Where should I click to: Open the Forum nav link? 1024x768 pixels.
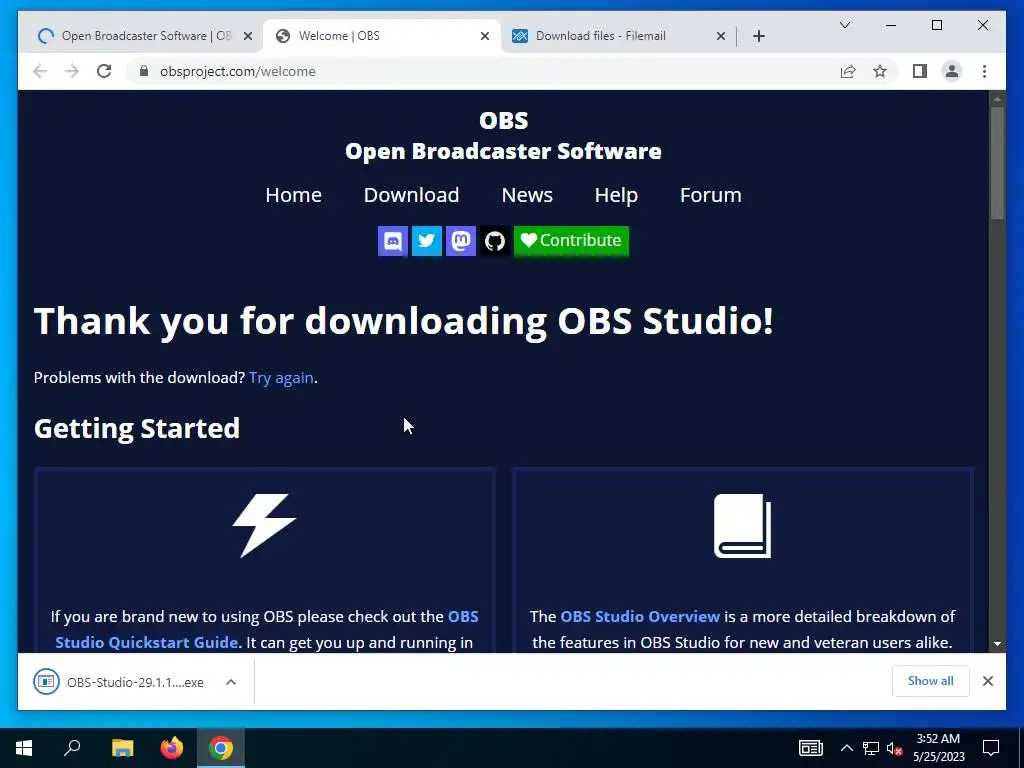[x=711, y=195]
